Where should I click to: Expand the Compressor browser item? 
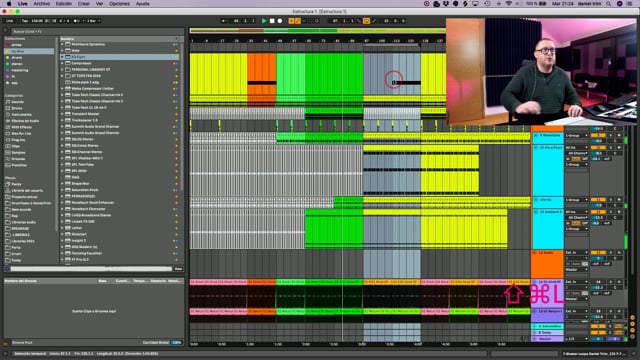click(x=62, y=63)
